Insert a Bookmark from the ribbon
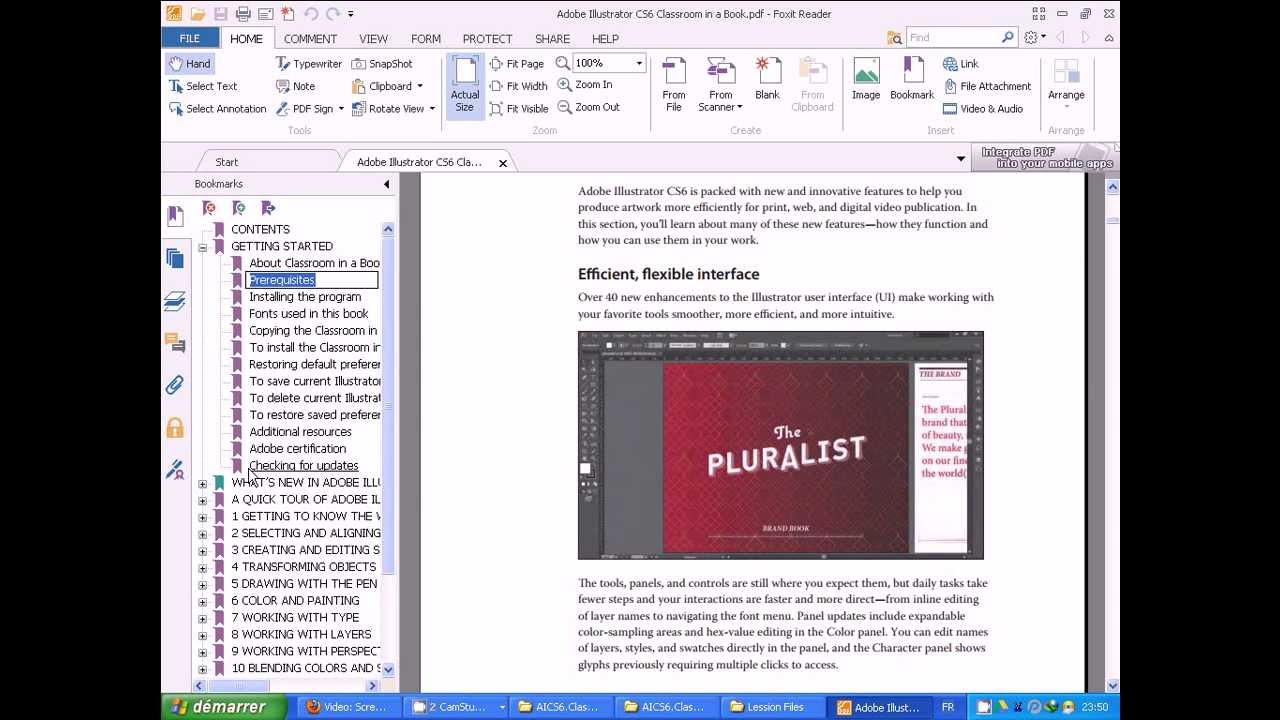Image resolution: width=1280 pixels, height=720 pixels. click(x=912, y=79)
